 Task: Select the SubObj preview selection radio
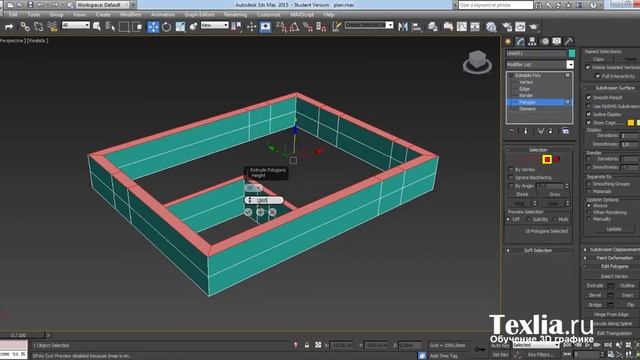(x=529, y=220)
